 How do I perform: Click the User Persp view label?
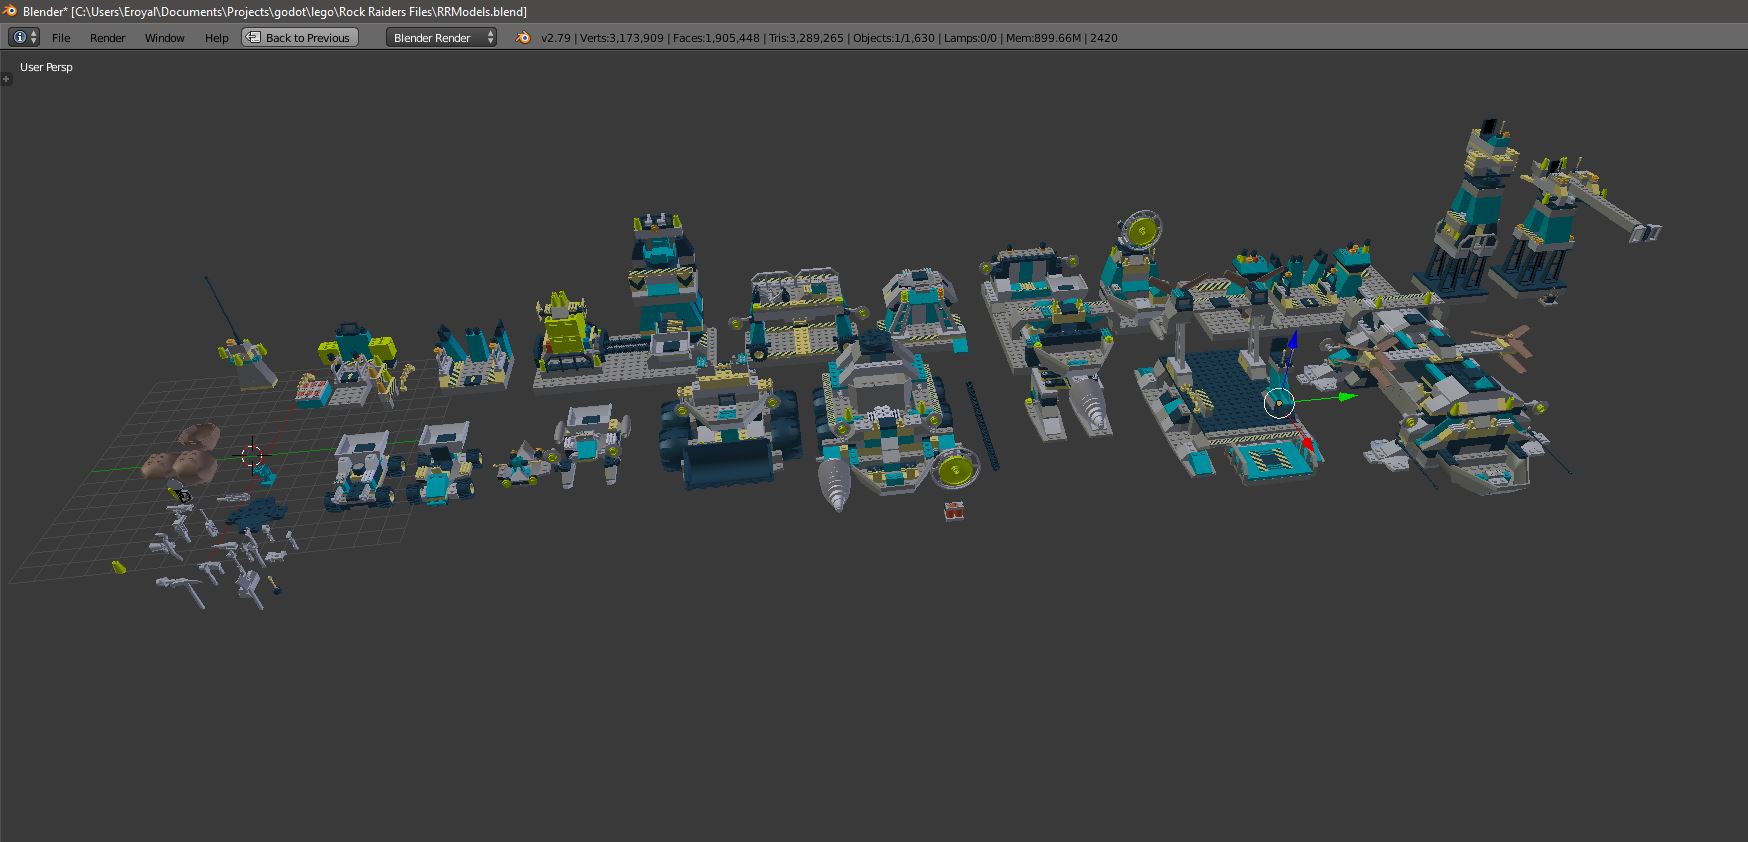pyautogui.click(x=46, y=67)
